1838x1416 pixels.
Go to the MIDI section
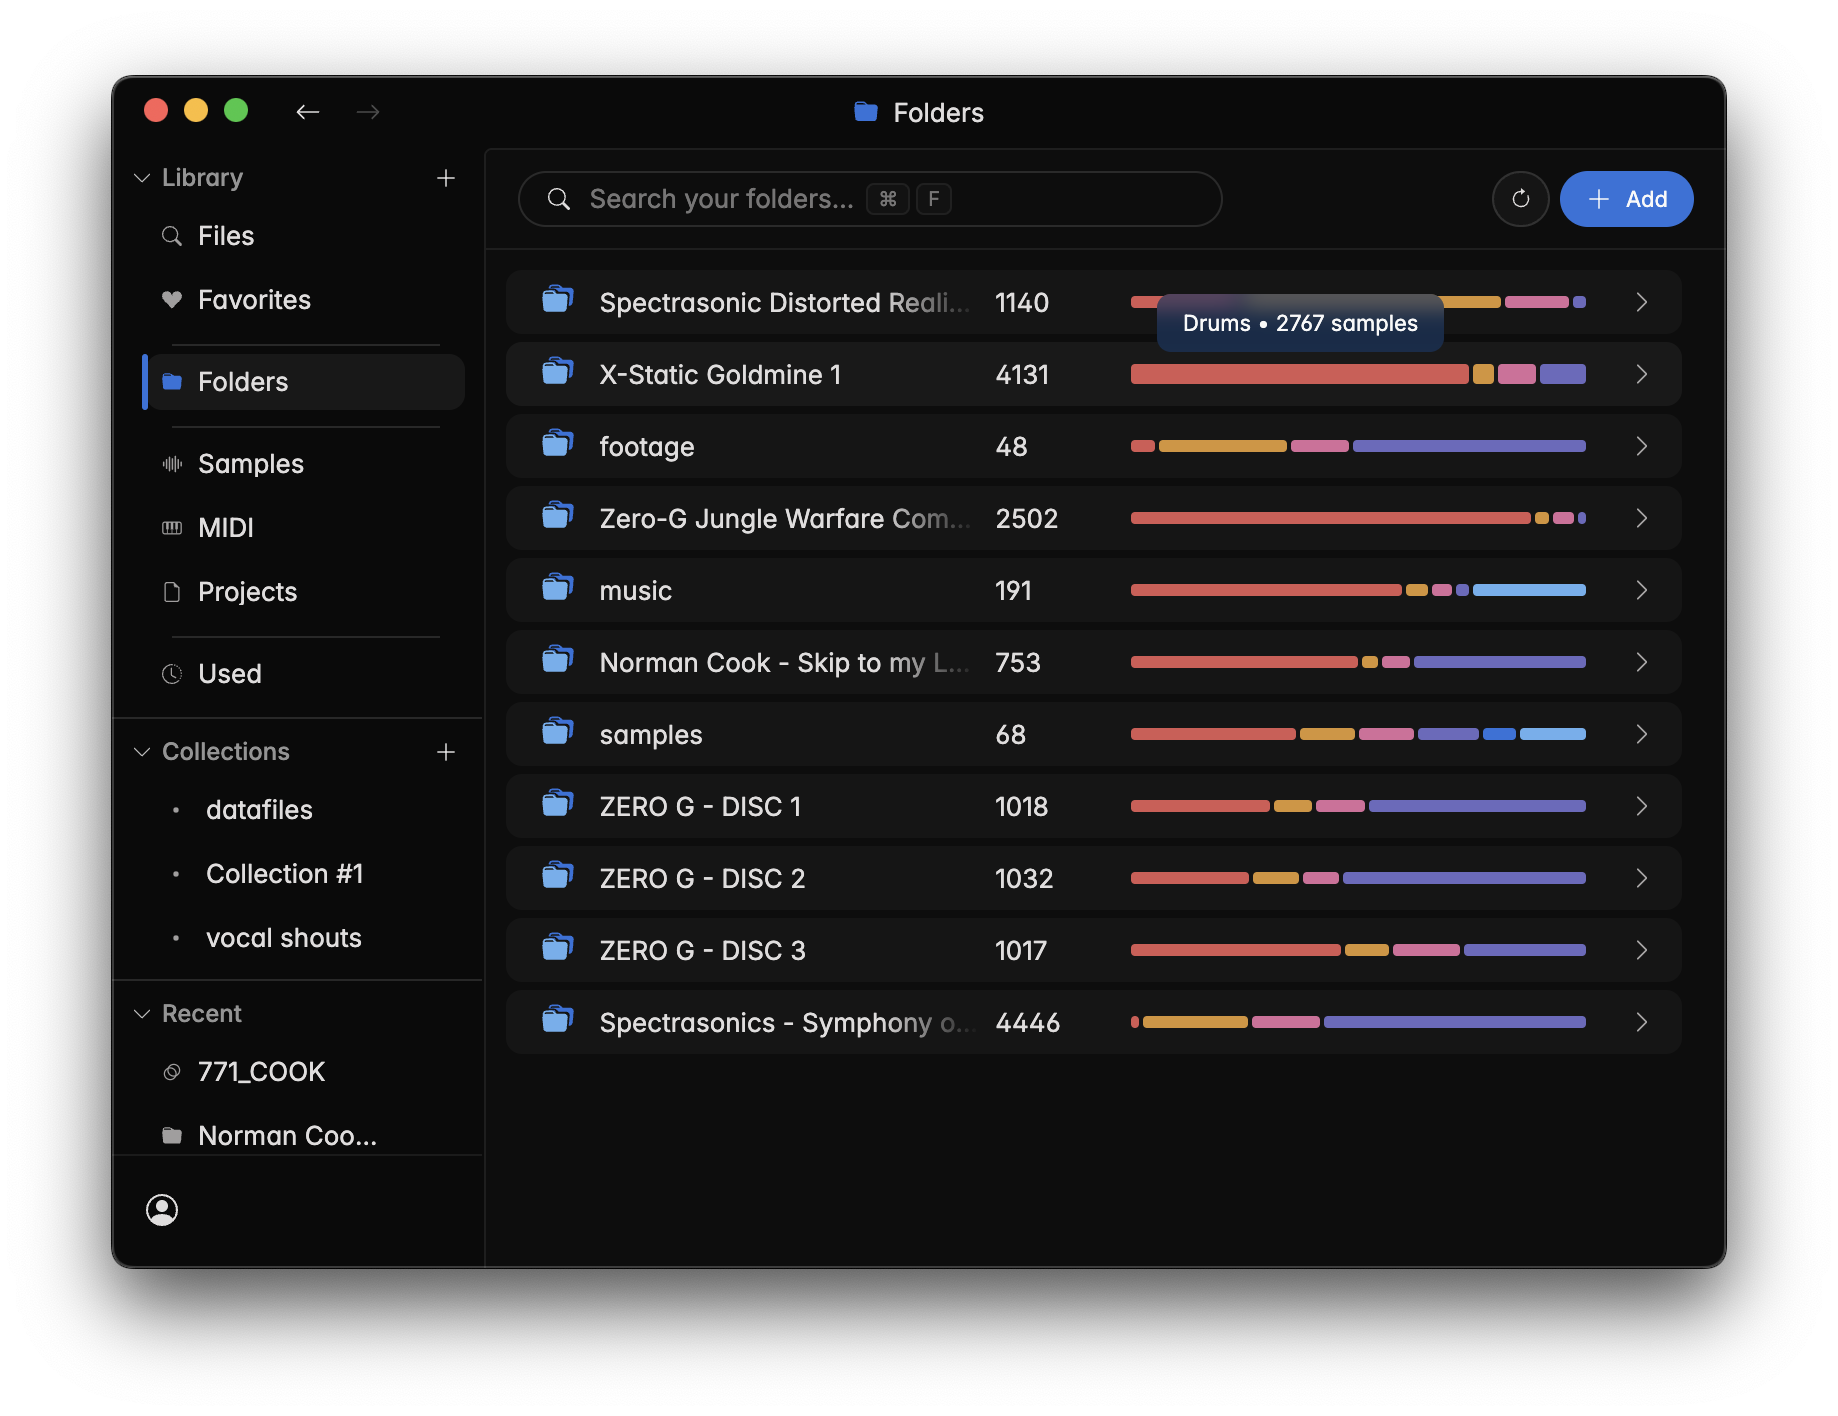coord(225,528)
